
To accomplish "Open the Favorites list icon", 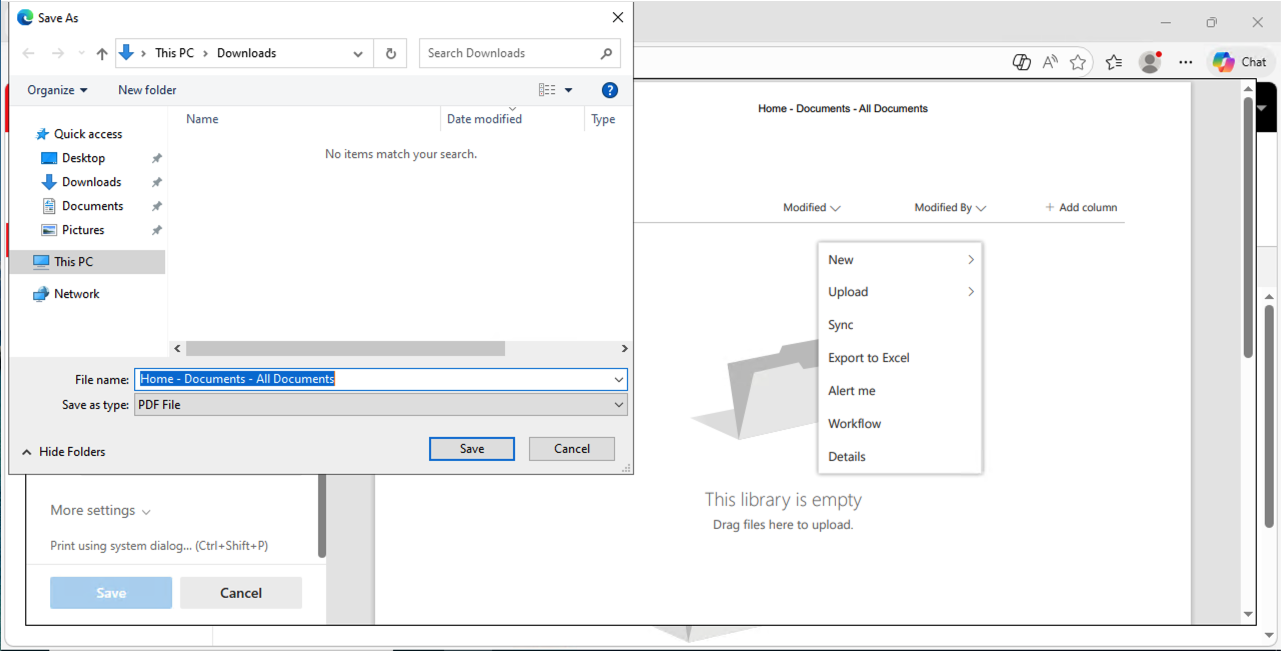I will coord(1114,62).
